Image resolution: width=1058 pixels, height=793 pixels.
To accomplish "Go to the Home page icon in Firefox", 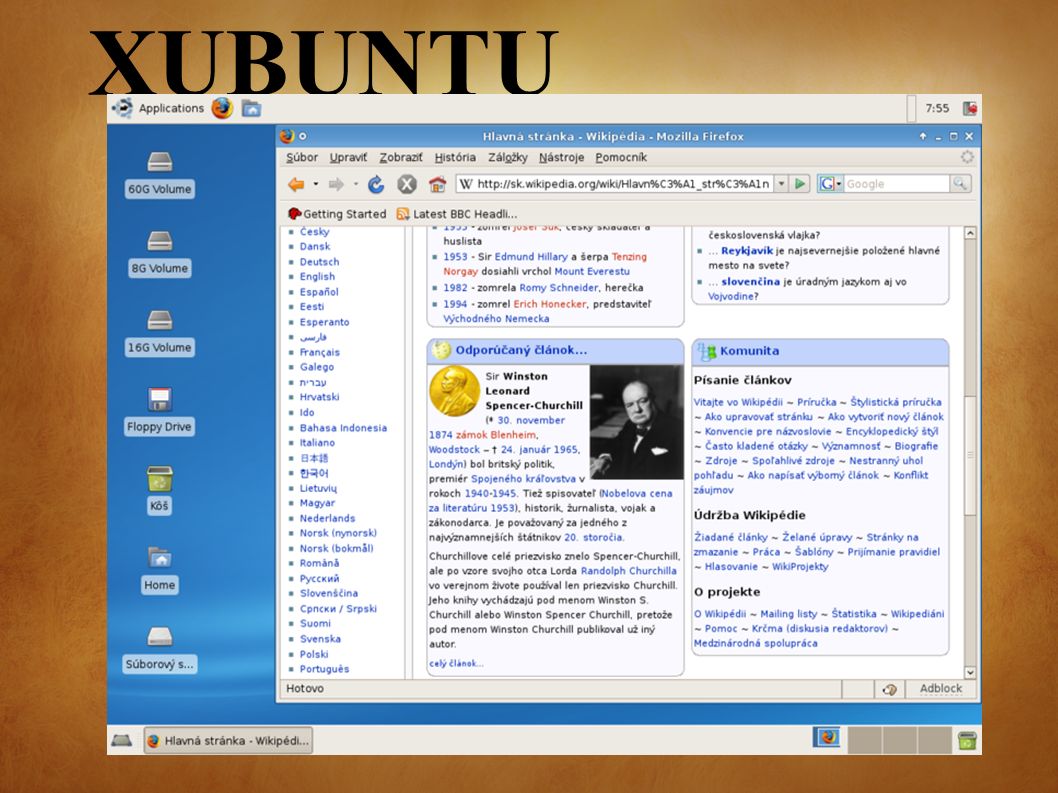I will point(437,184).
